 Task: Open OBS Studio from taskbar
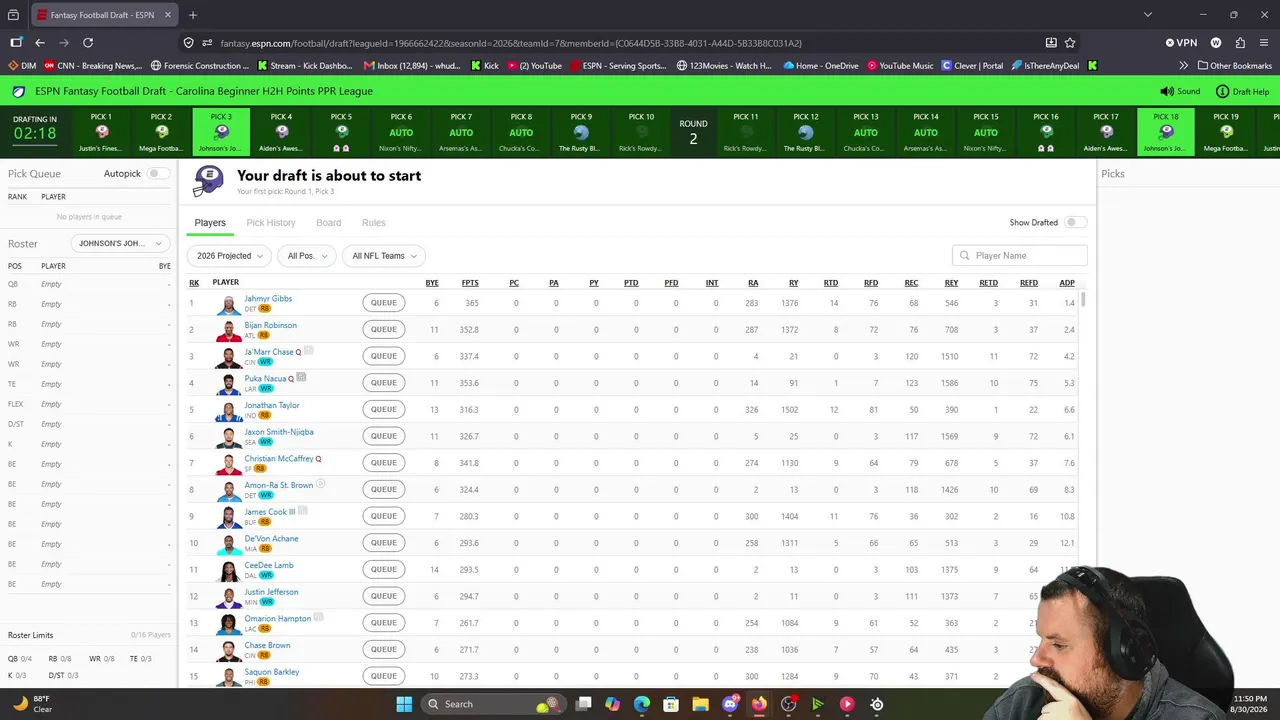coord(789,704)
